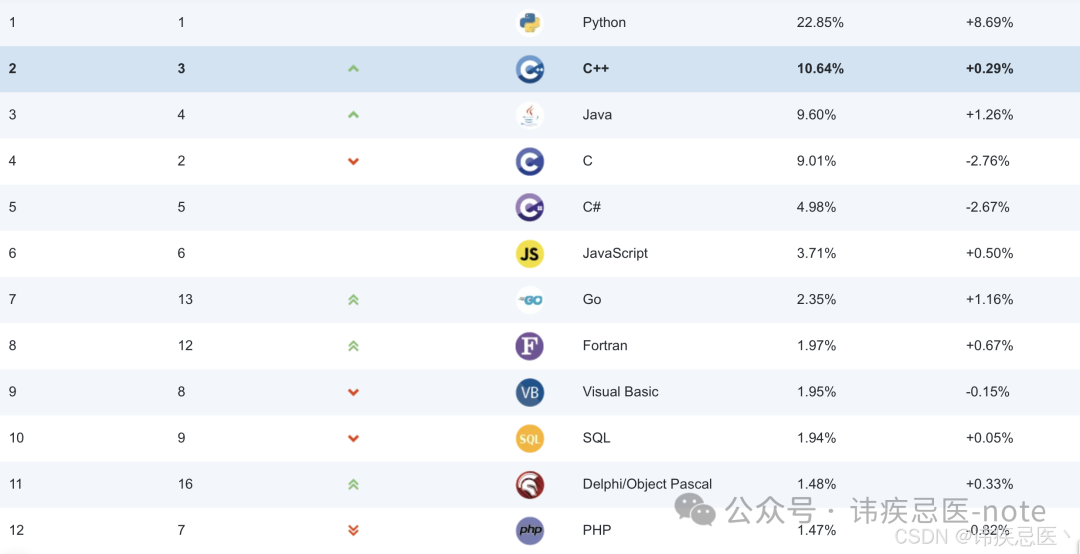The height and width of the screenshot is (554, 1080).
Task: Click the C# logo icon
Action: 530,207
